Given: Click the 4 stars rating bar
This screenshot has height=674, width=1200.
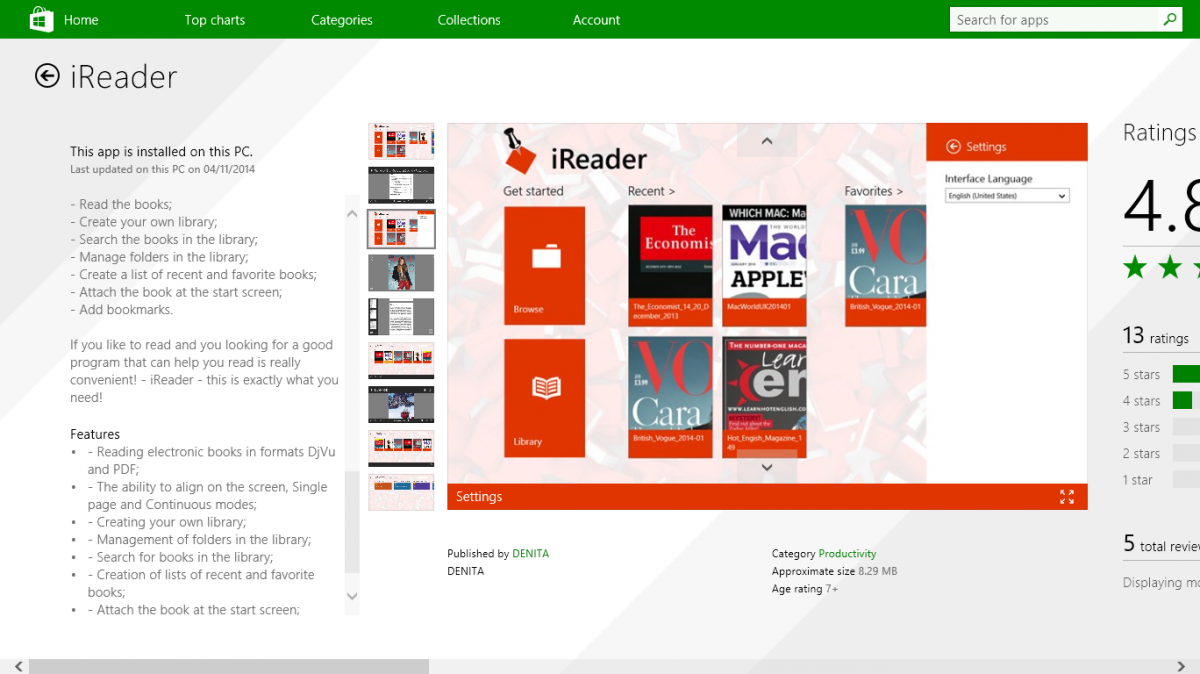Looking at the screenshot, I should pos(1186,400).
